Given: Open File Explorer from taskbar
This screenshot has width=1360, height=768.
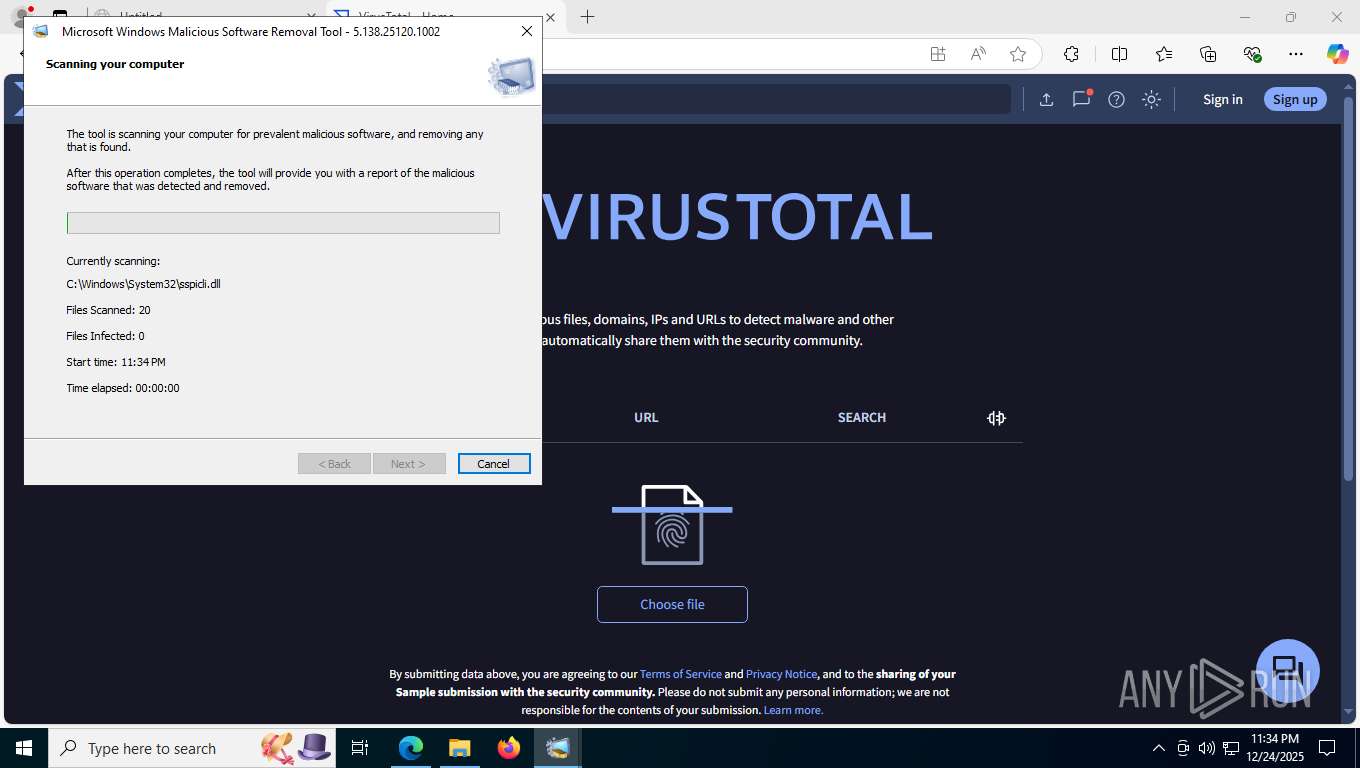Looking at the screenshot, I should [x=459, y=748].
